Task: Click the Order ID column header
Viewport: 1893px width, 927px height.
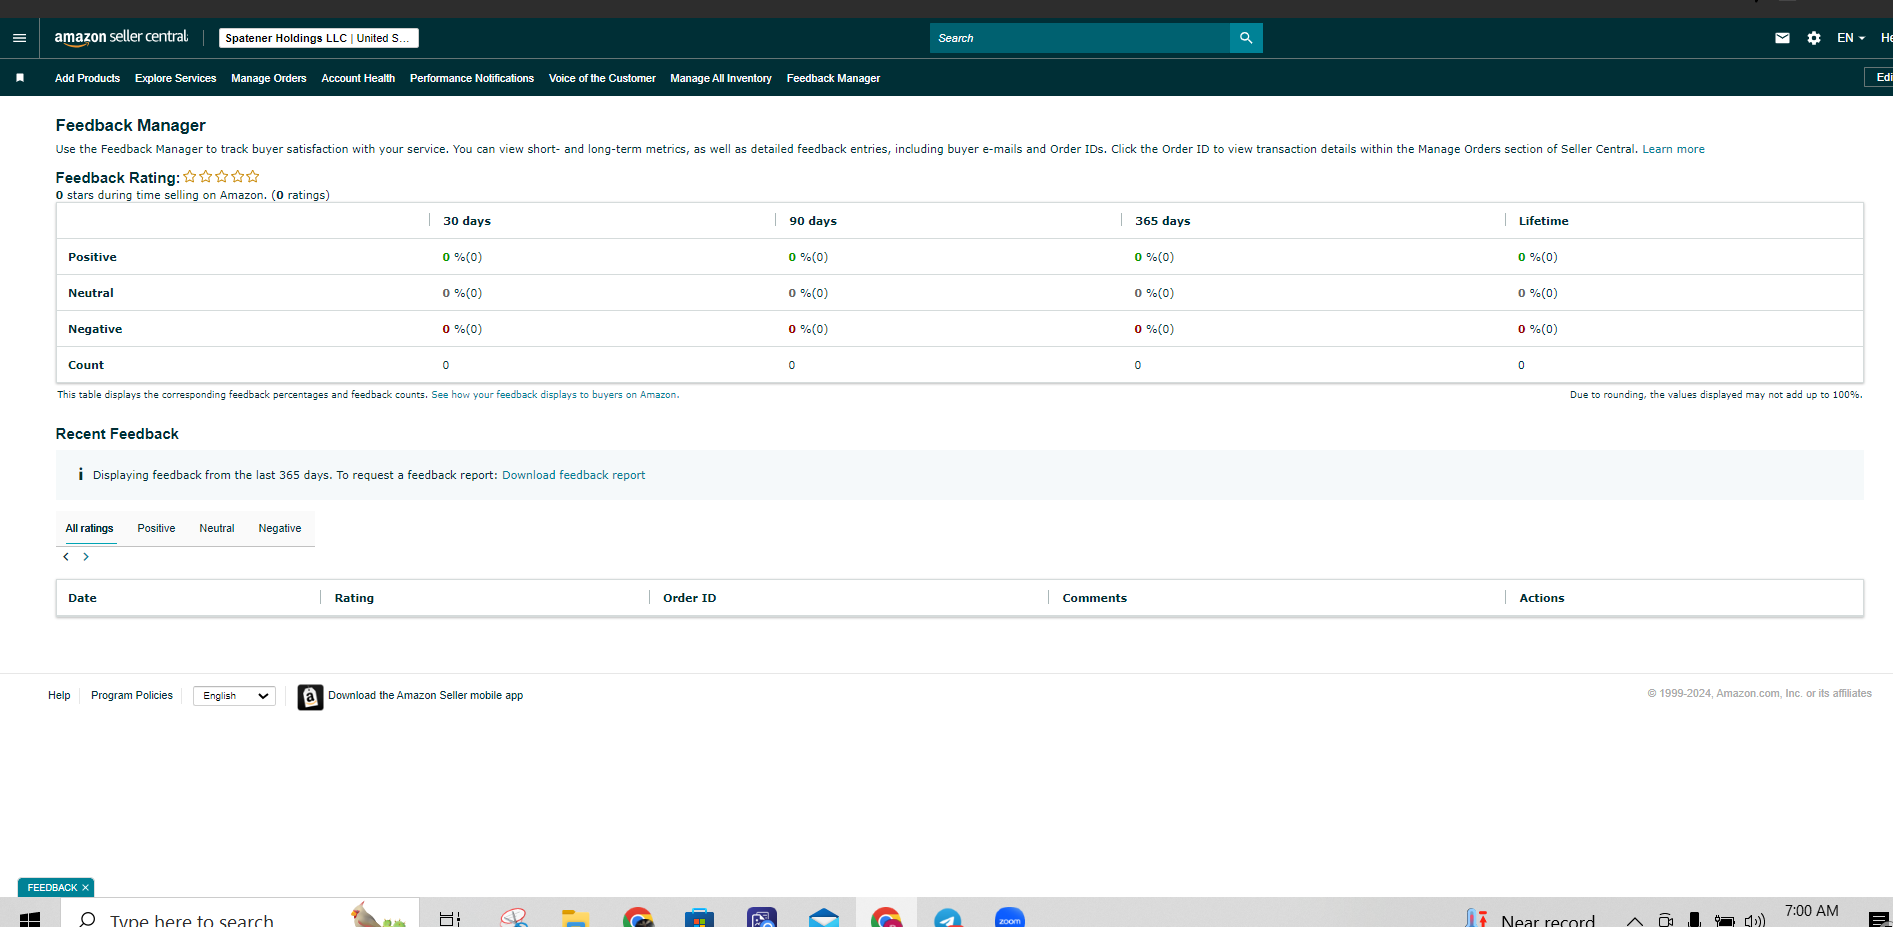Action: [689, 598]
